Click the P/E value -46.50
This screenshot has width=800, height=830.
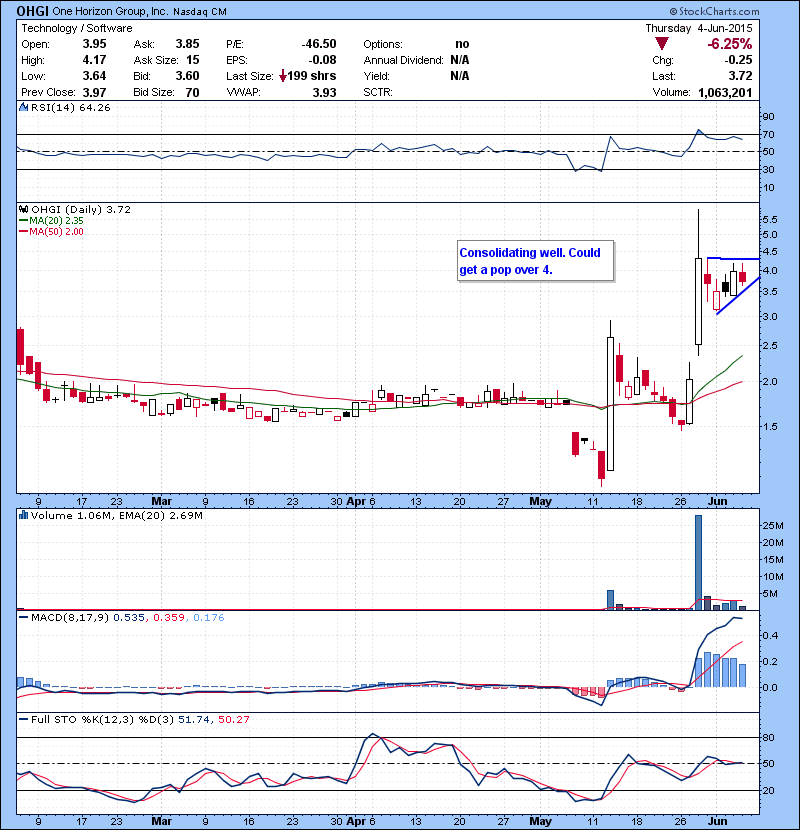pos(319,44)
